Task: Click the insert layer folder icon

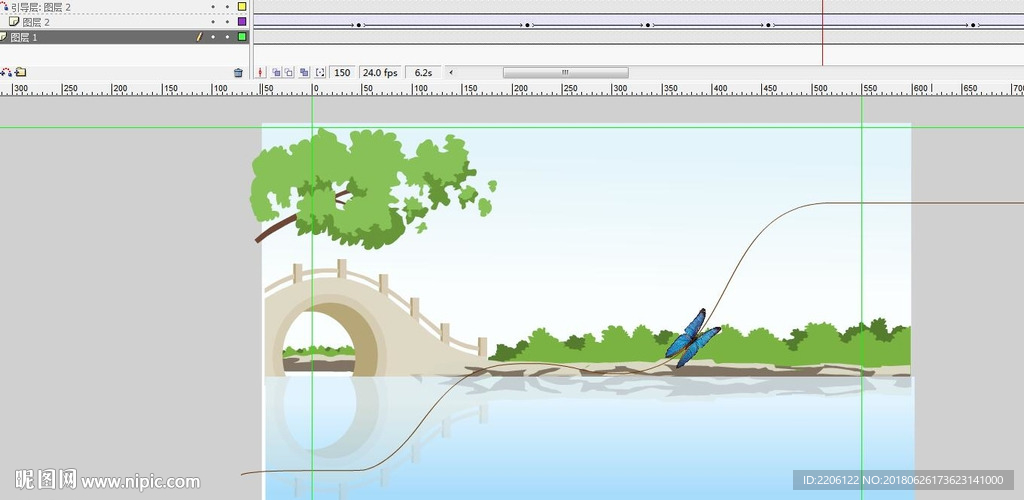Action: coord(20,72)
